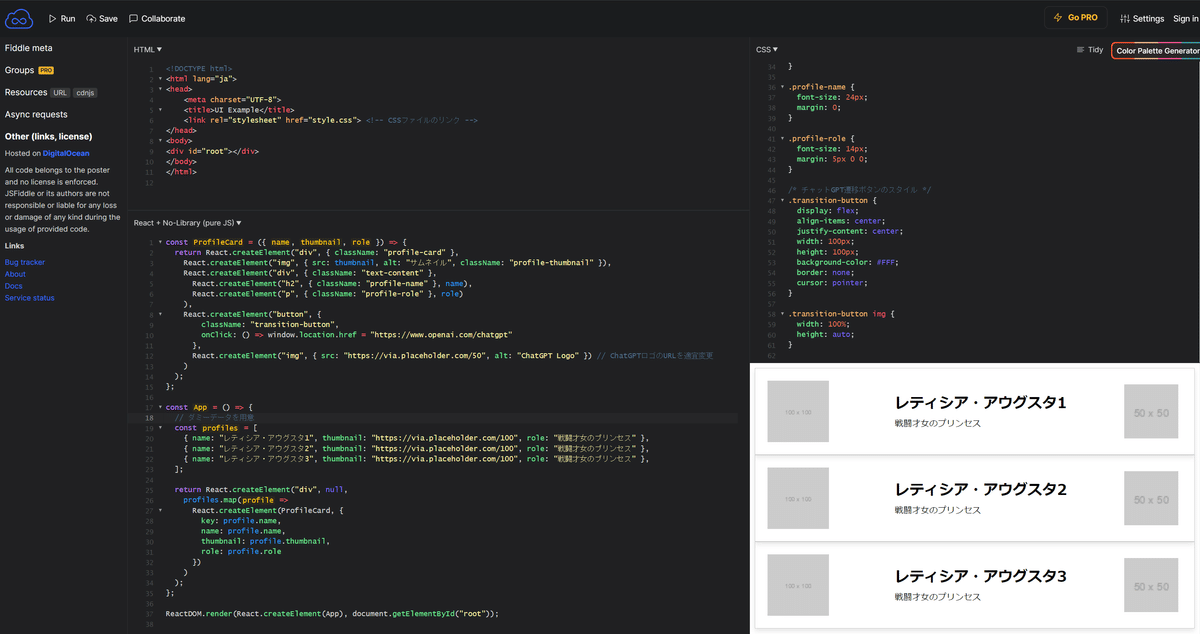Open the Bug tracker link
Screen dimensions: 1200x634
23,262
